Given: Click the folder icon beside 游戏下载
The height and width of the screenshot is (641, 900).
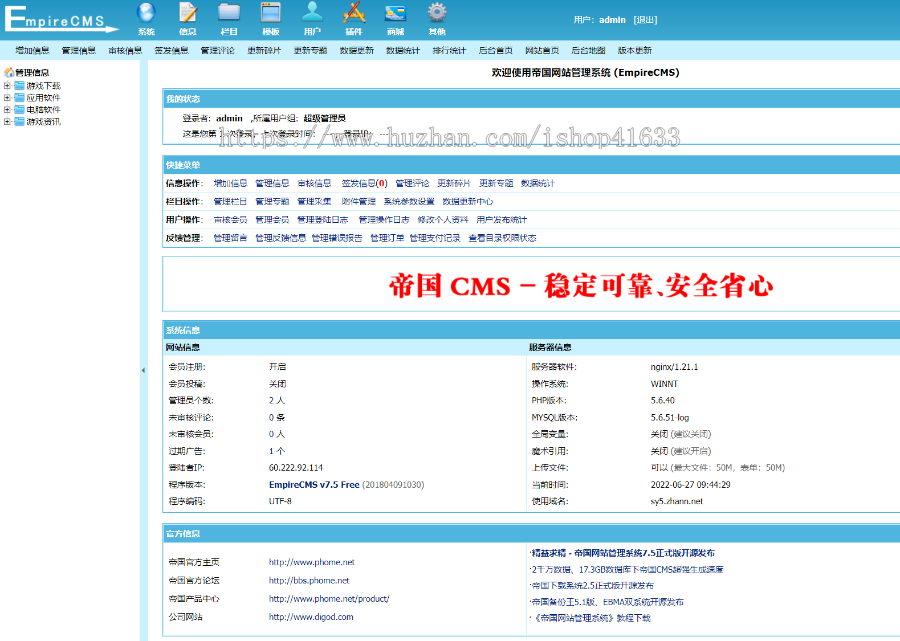Looking at the screenshot, I should (20, 86).
